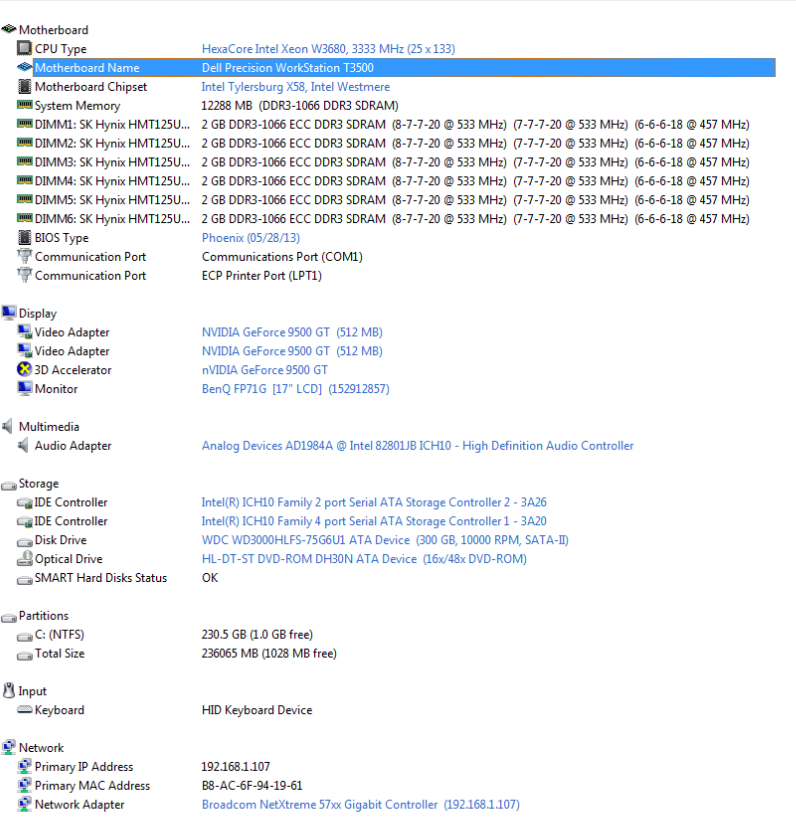Click the SMART status OK value
This screenshot has width=796, height=826.
pyautogui.click(x=210, y=578)
